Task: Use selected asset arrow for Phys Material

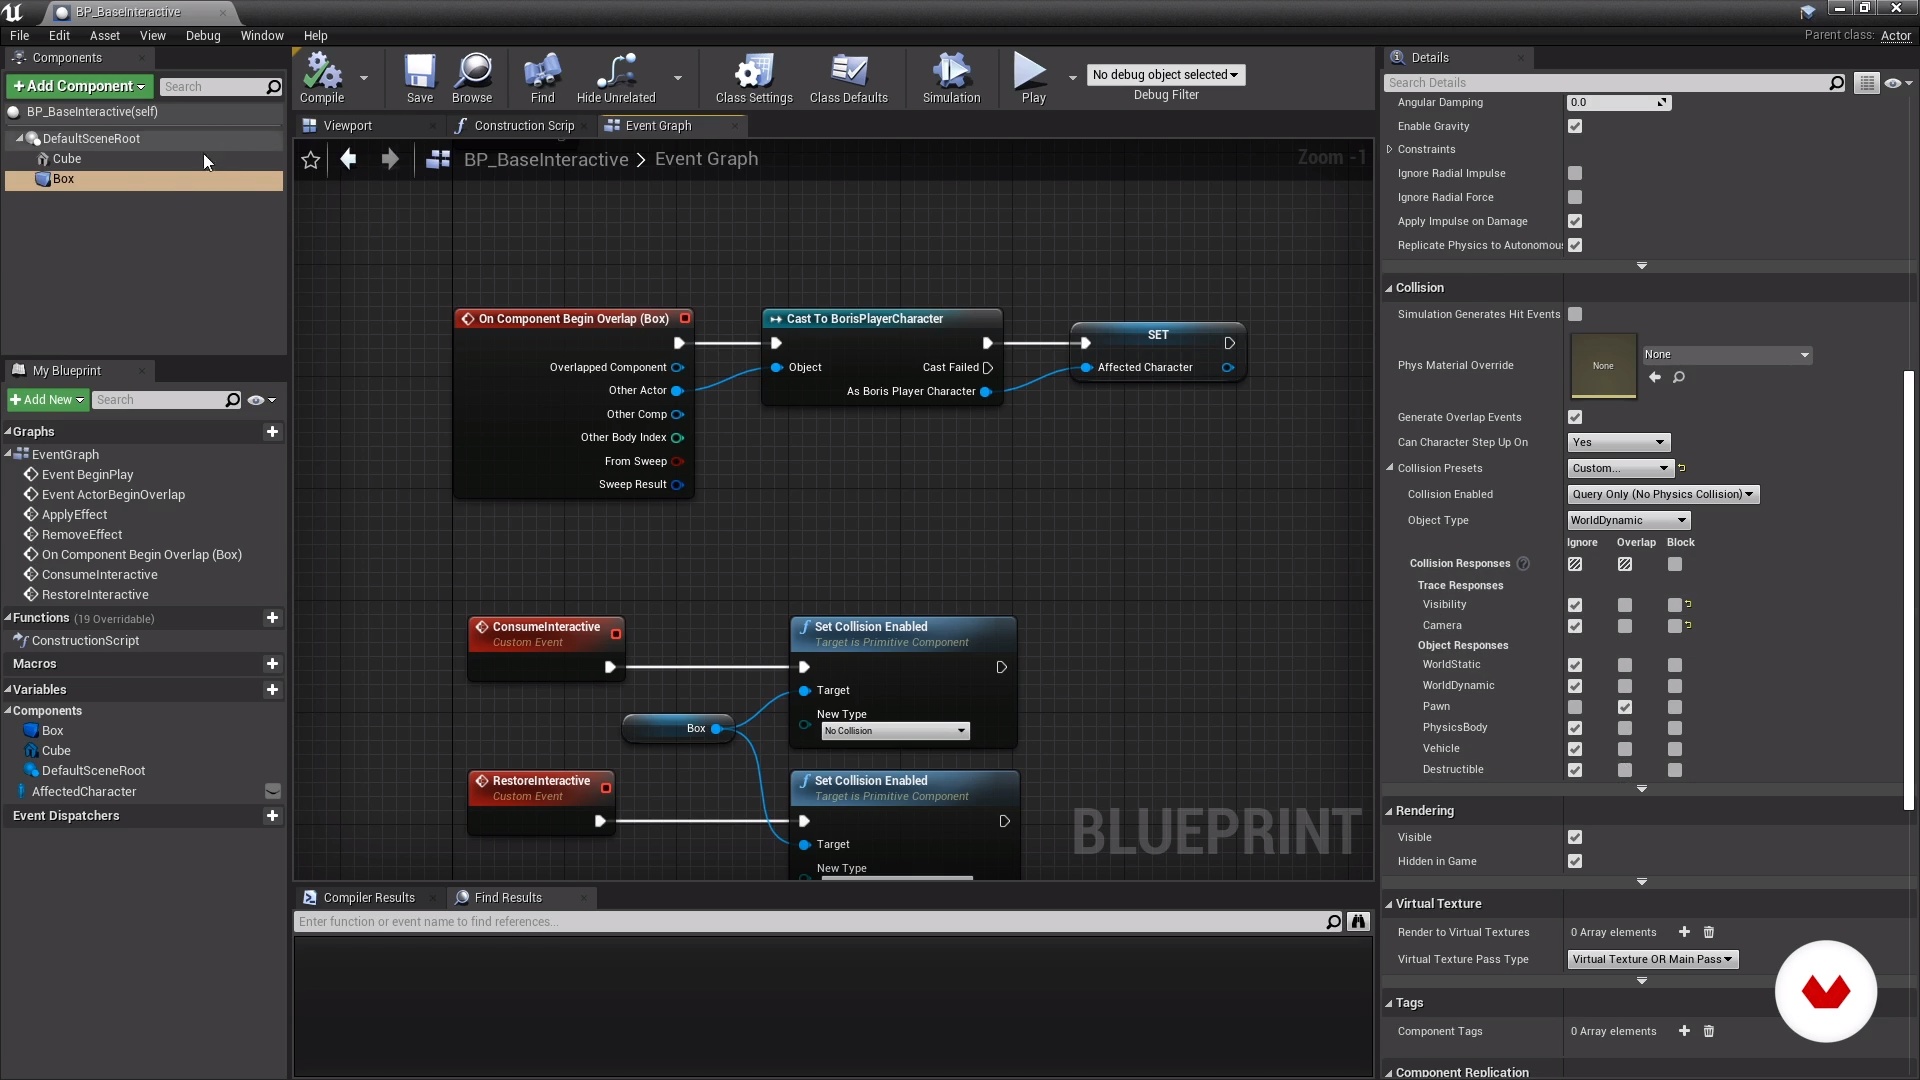Action: pyautogui.click(x=1655, y=378)
